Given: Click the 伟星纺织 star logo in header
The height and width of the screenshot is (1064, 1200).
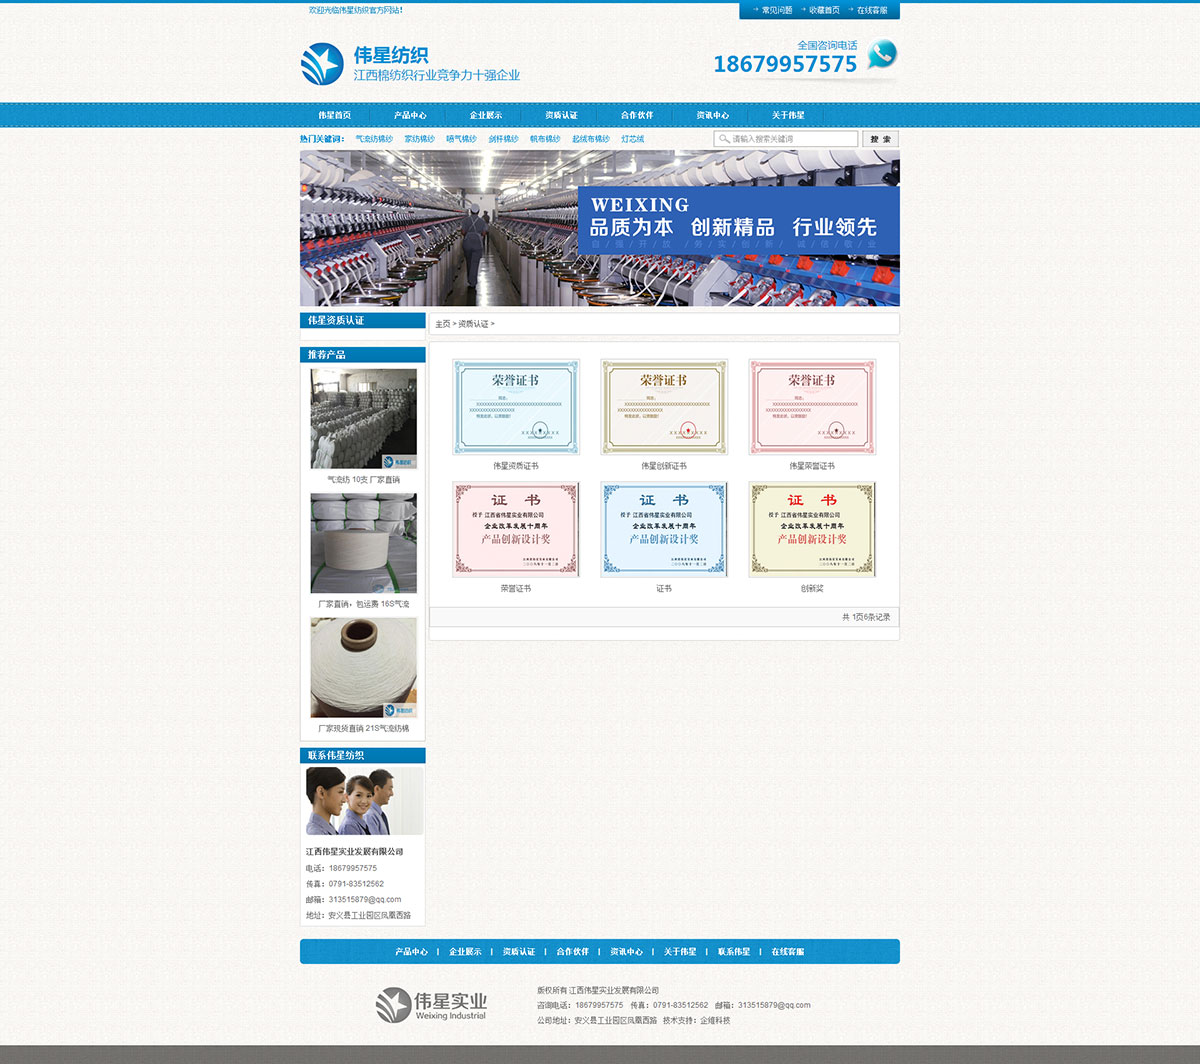Looking at the screenshot, I should pos(322,64).
